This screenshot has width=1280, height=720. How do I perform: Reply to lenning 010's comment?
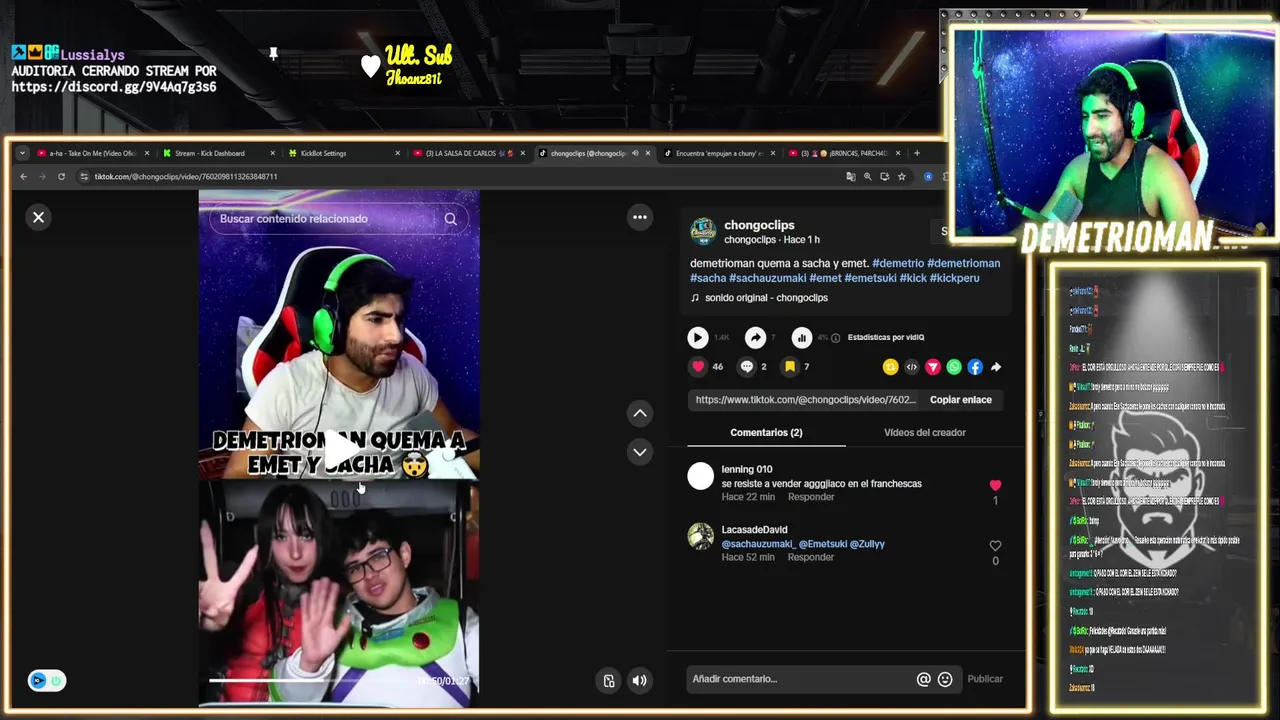coord(811,497)
